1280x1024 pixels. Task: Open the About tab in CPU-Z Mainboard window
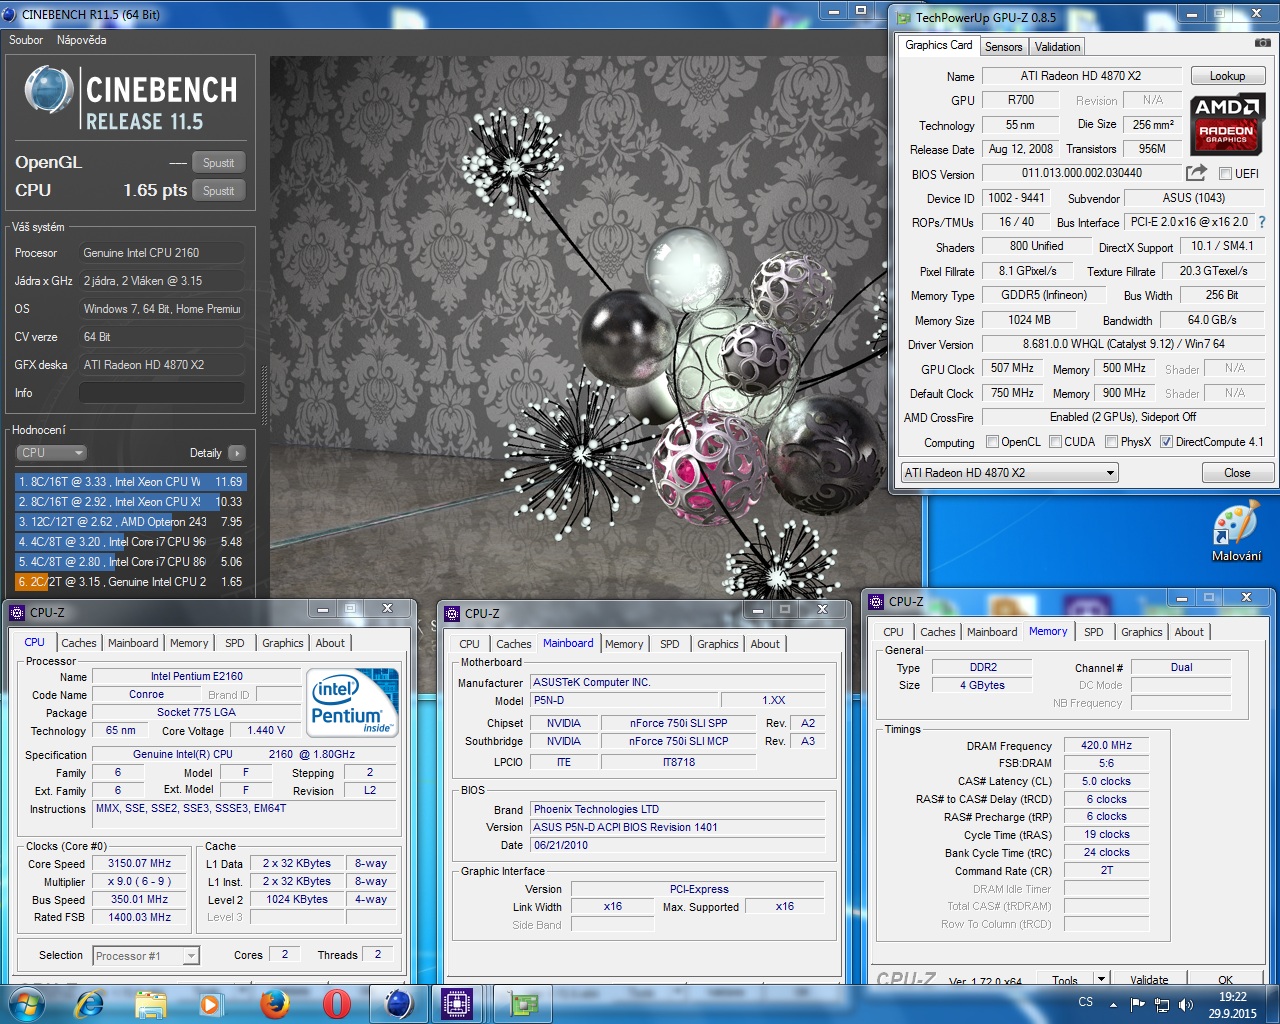pos(765,644)
